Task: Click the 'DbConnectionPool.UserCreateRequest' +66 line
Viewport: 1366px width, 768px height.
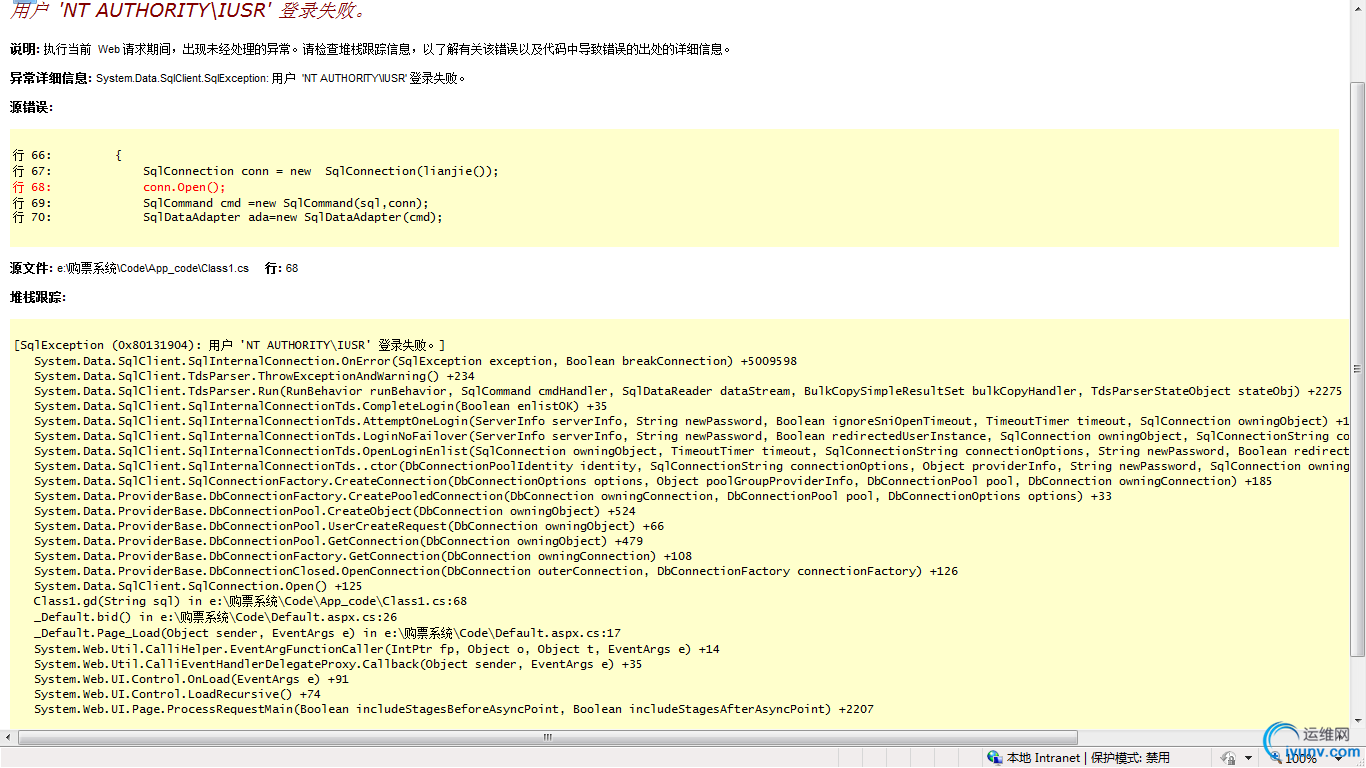Action: pyautogui.click(x=348, y=526)
